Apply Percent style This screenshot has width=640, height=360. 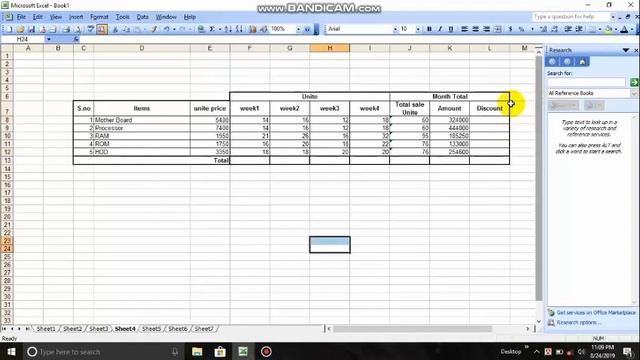(522, 29)
